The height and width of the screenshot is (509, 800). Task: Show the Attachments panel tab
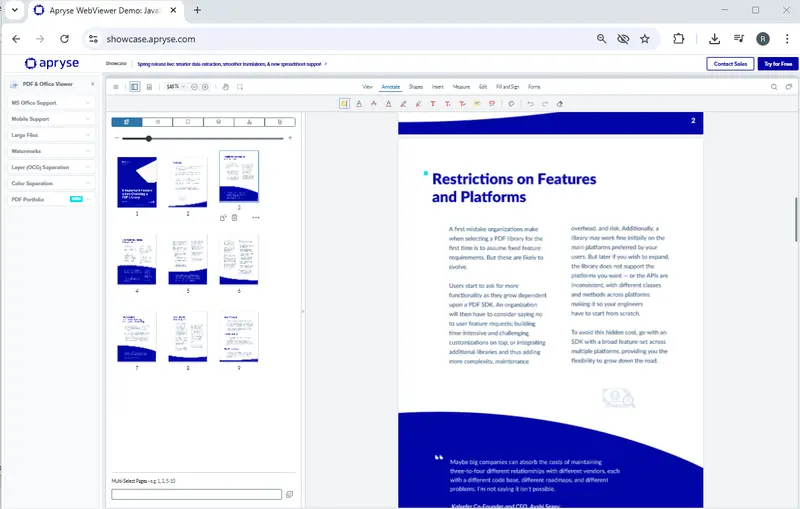coord(280,122)
